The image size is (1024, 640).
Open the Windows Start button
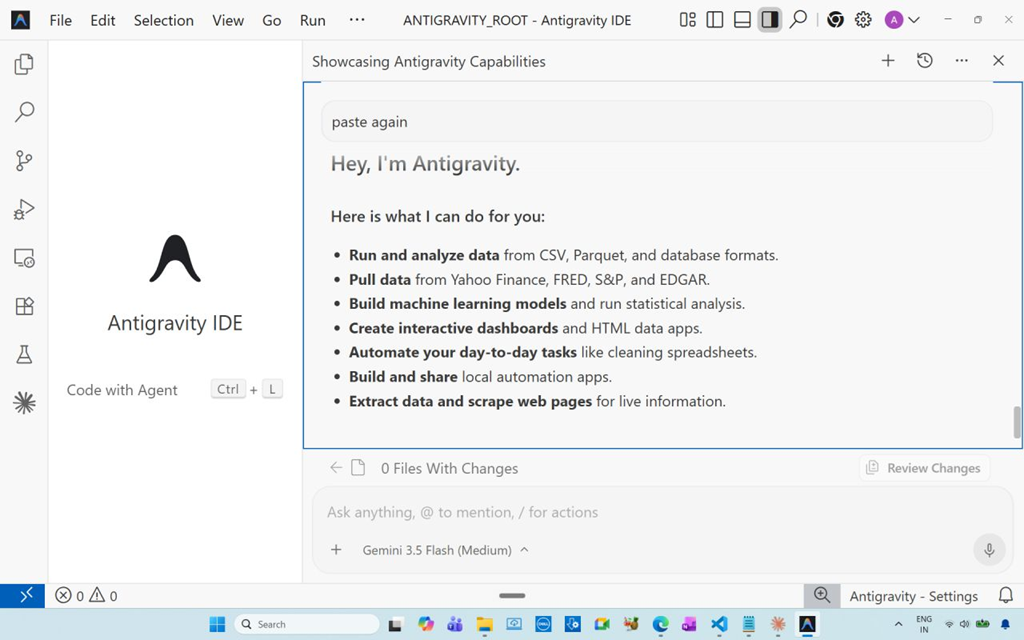(217, 624)
